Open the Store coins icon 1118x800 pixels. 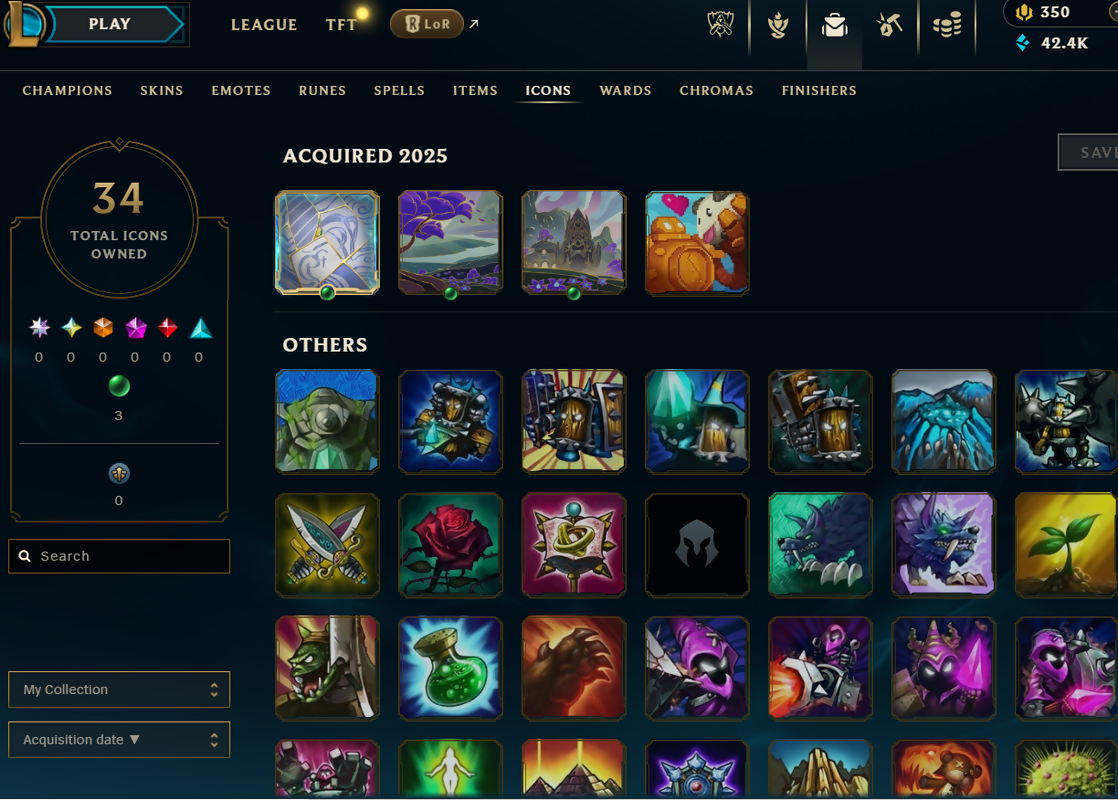947,26
